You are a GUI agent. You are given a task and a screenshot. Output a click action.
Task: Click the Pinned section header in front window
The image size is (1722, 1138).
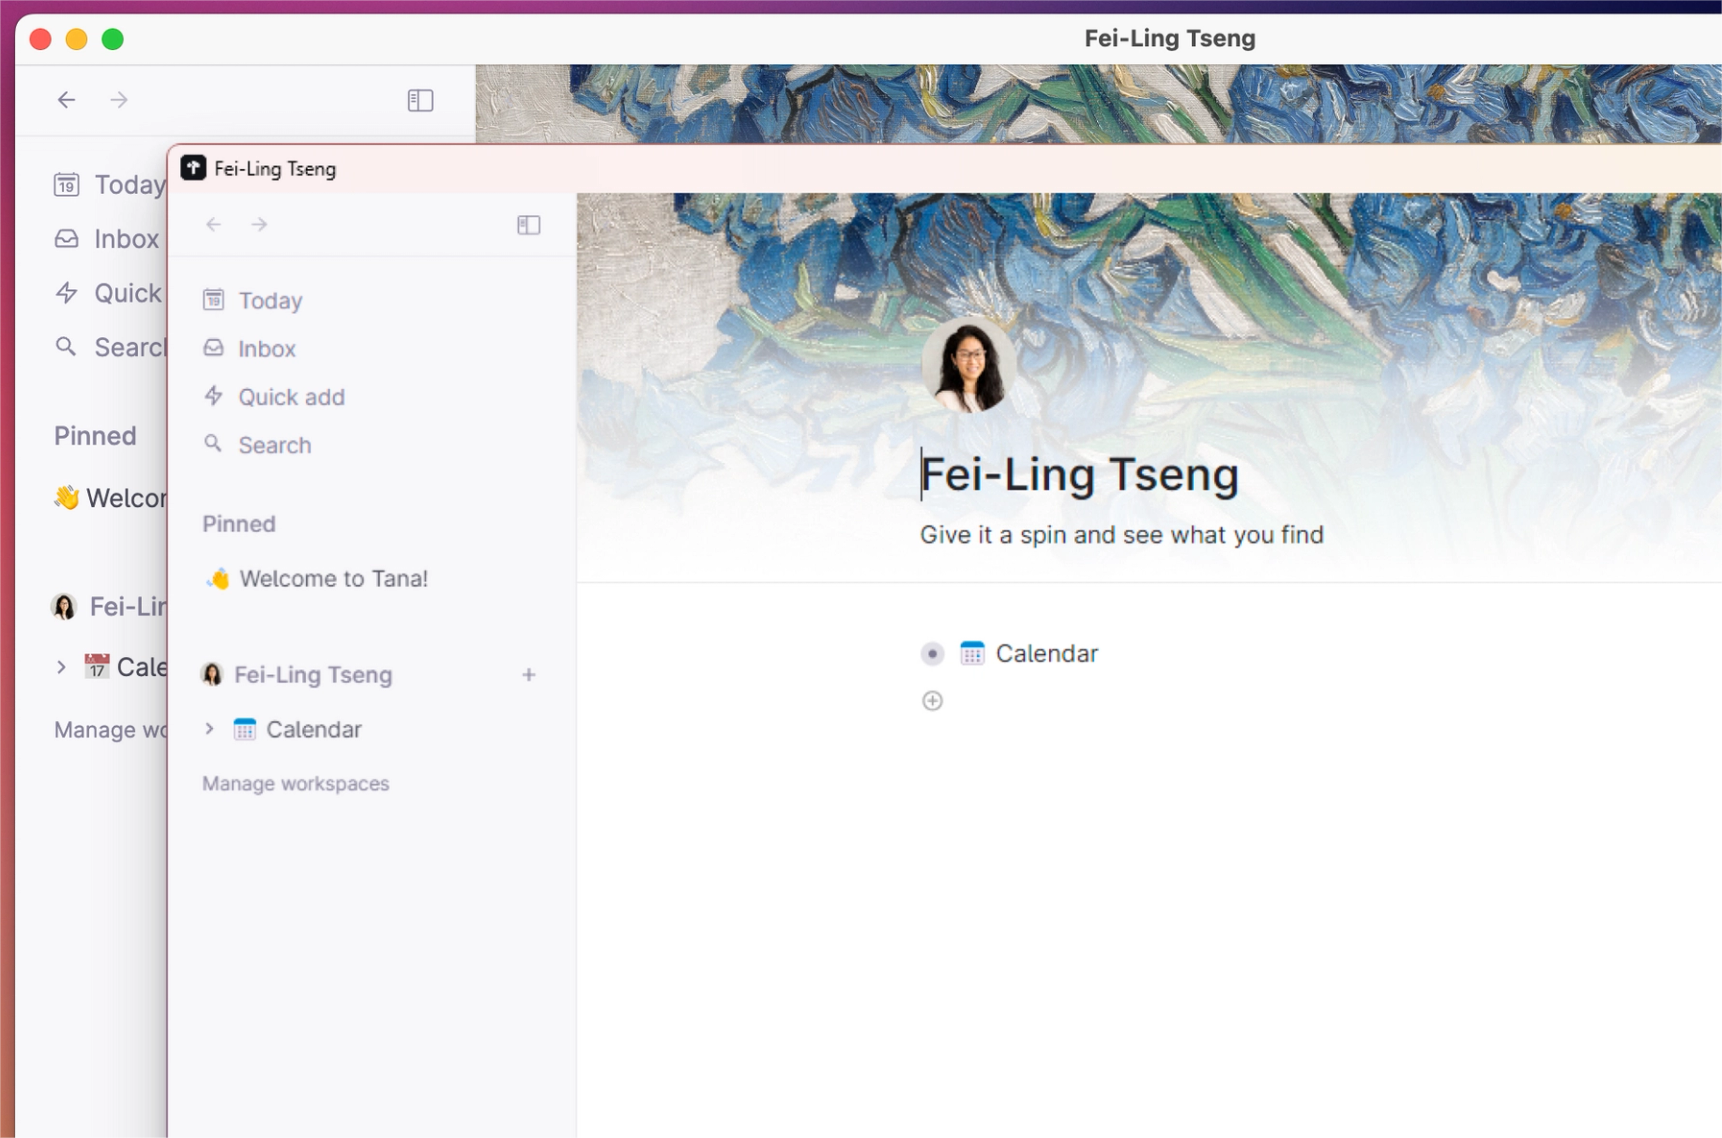tap(239, 524)
